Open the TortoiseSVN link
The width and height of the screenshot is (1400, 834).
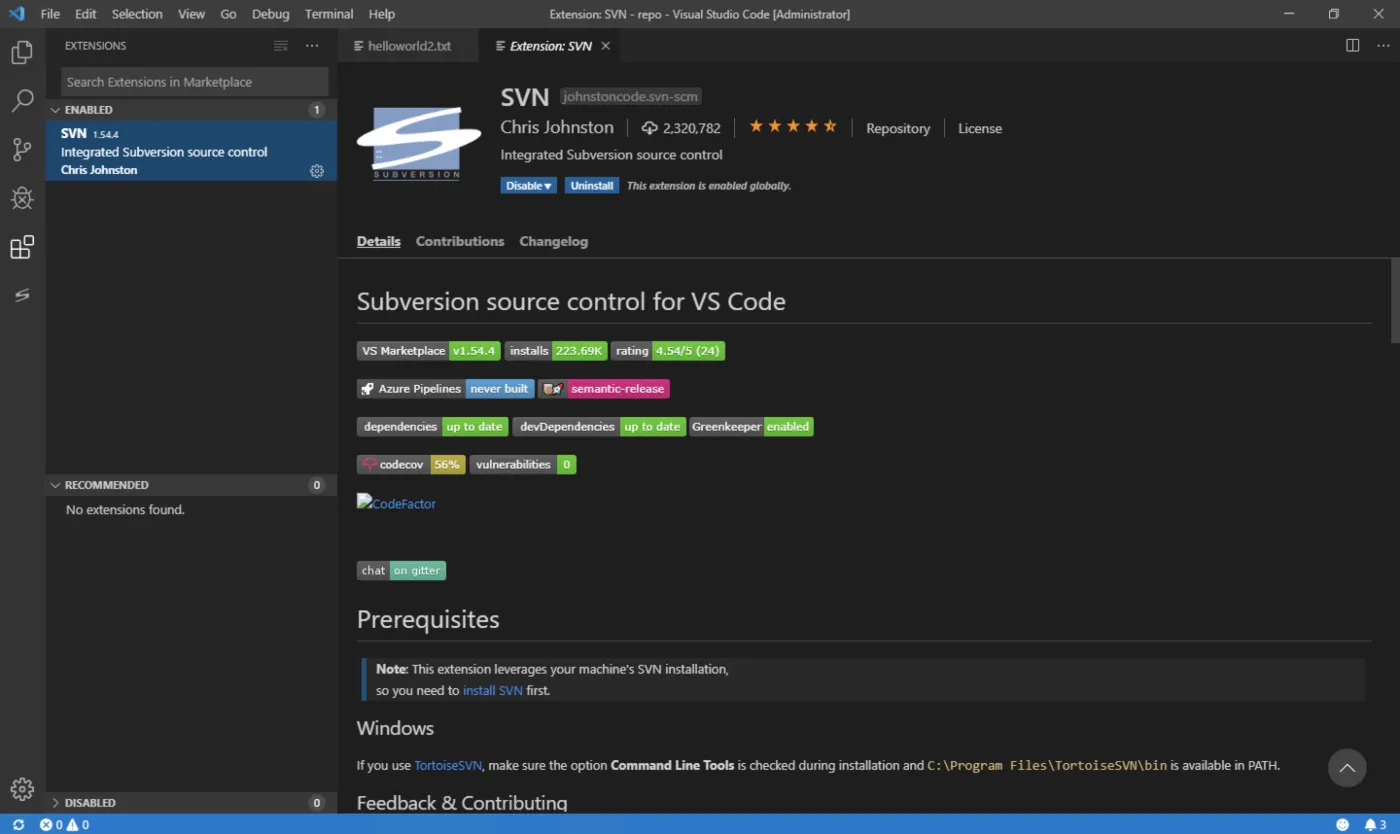pyautogui.click(x=448, y=765)
